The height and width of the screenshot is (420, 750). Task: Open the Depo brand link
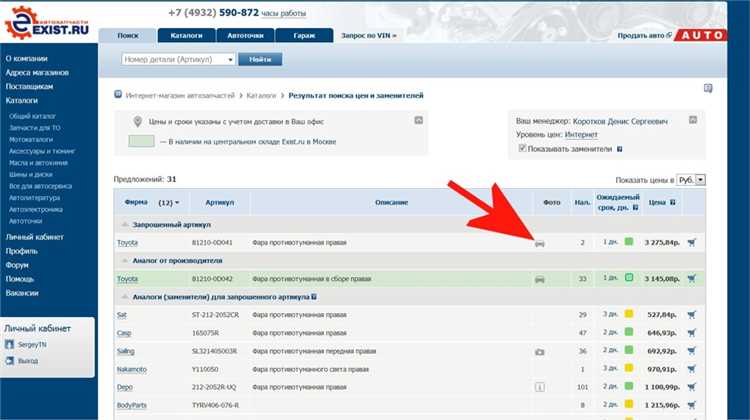pos(124,387)
